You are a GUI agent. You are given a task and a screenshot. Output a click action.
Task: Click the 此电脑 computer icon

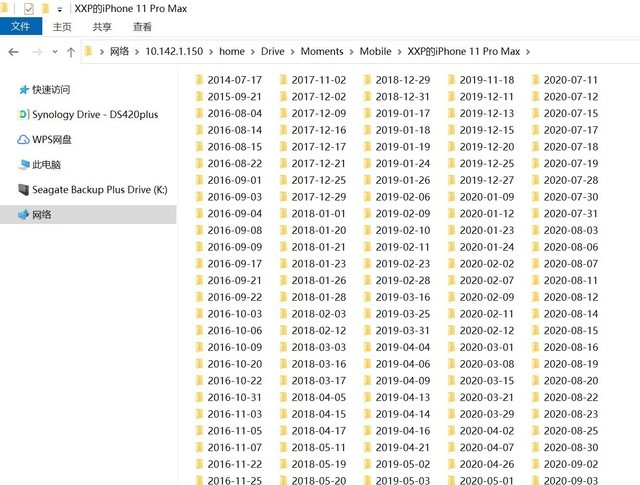coord(24,165)
